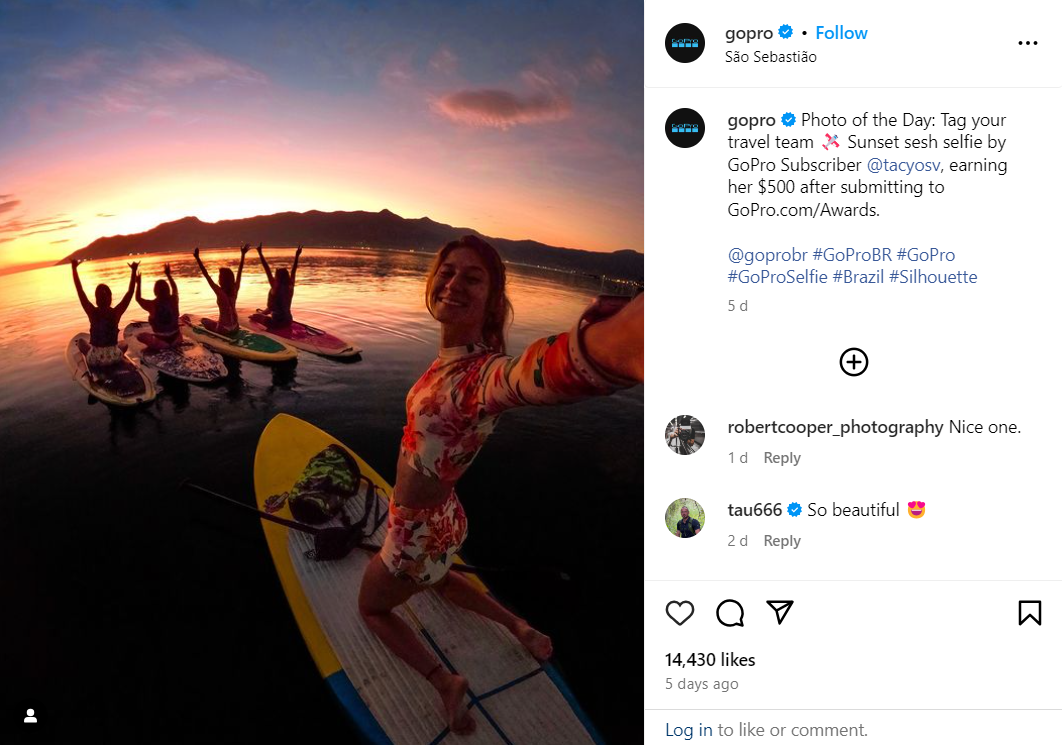Image resolution: width=1062 pixels, height=745 pixels.
Task: Open the #GoProSelfie hashtag
Action: (x=778, y=277)
